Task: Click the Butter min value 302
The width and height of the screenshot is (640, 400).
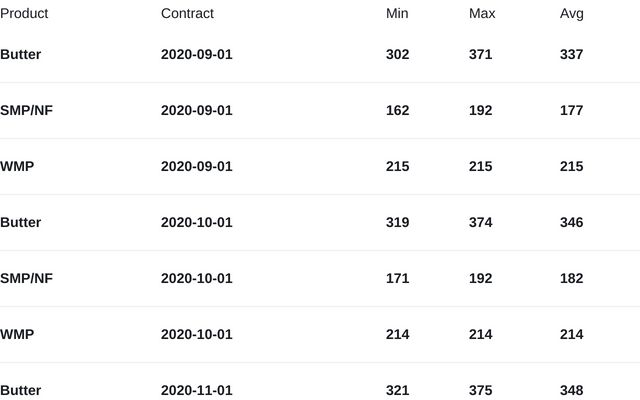Action: tap(397, 55)
